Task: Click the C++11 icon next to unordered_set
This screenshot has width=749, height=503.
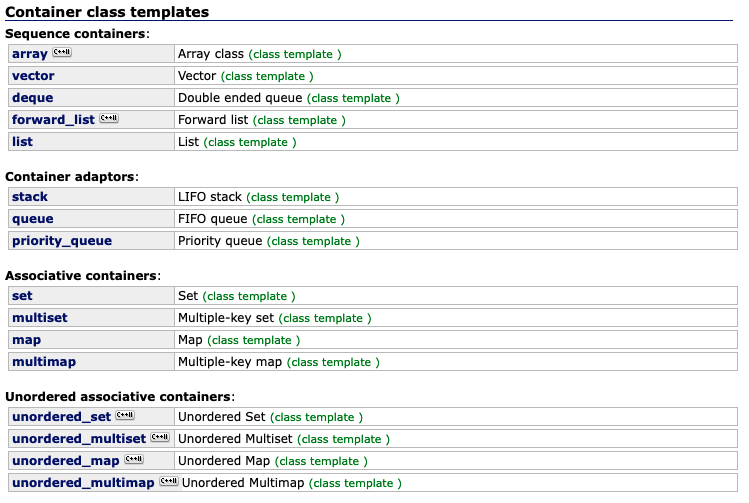Action: coord(125,415)
